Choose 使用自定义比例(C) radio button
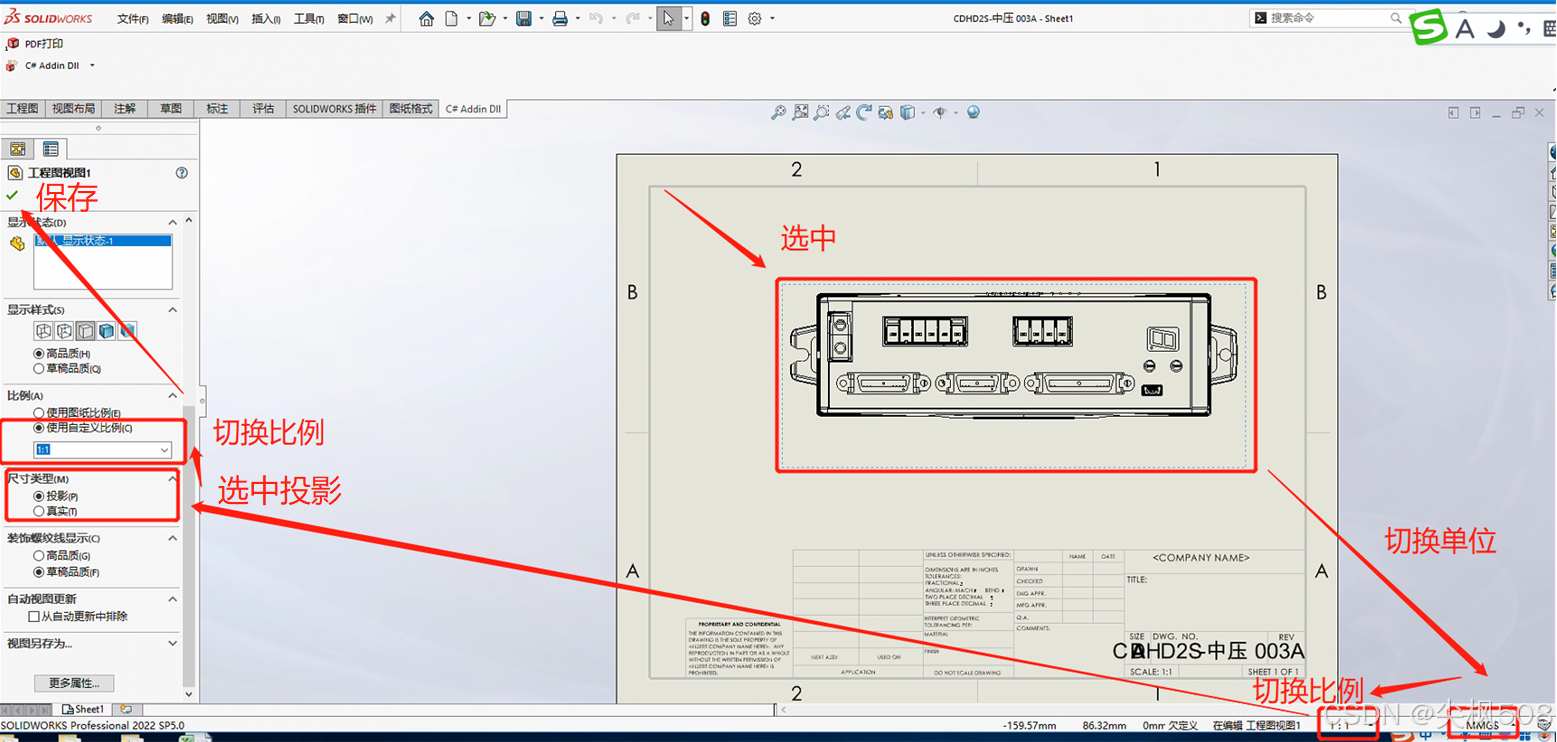1557x742 pixels. click(x=39, y=428)
